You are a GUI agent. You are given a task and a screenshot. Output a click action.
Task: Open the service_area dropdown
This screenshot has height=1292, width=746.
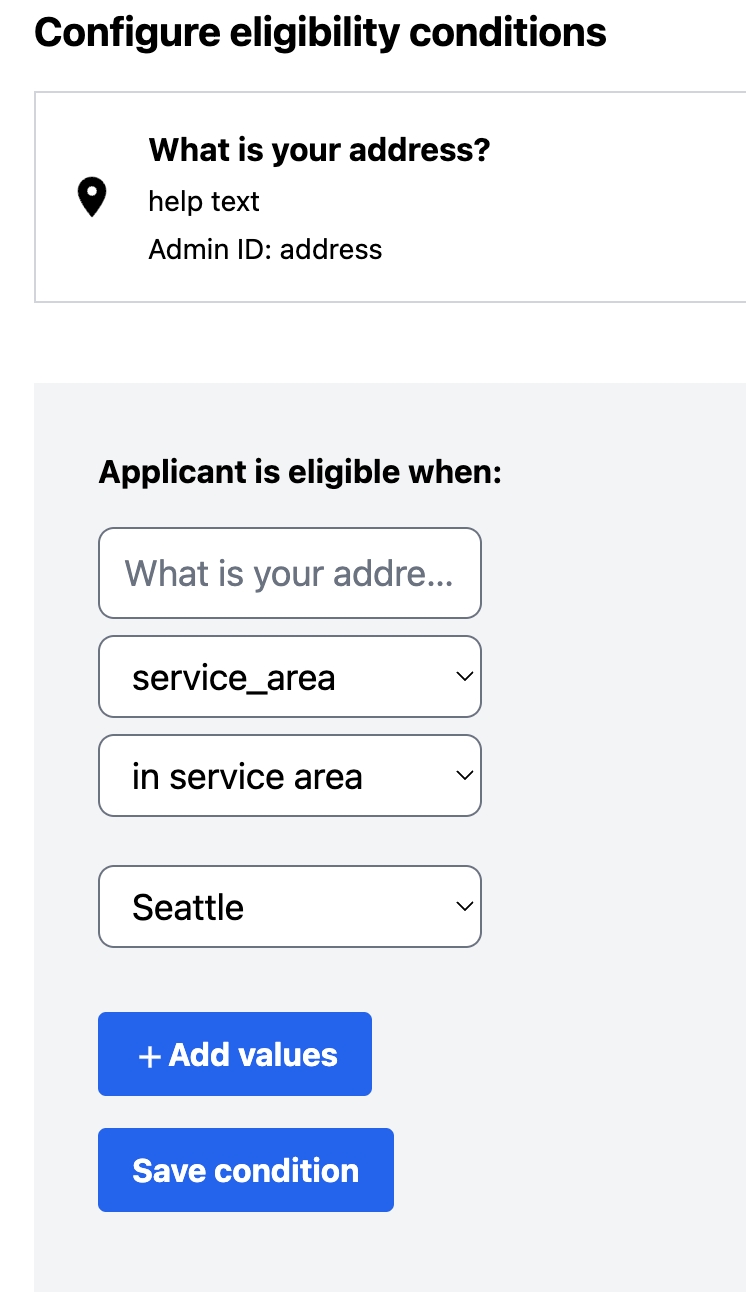point(289,677)
